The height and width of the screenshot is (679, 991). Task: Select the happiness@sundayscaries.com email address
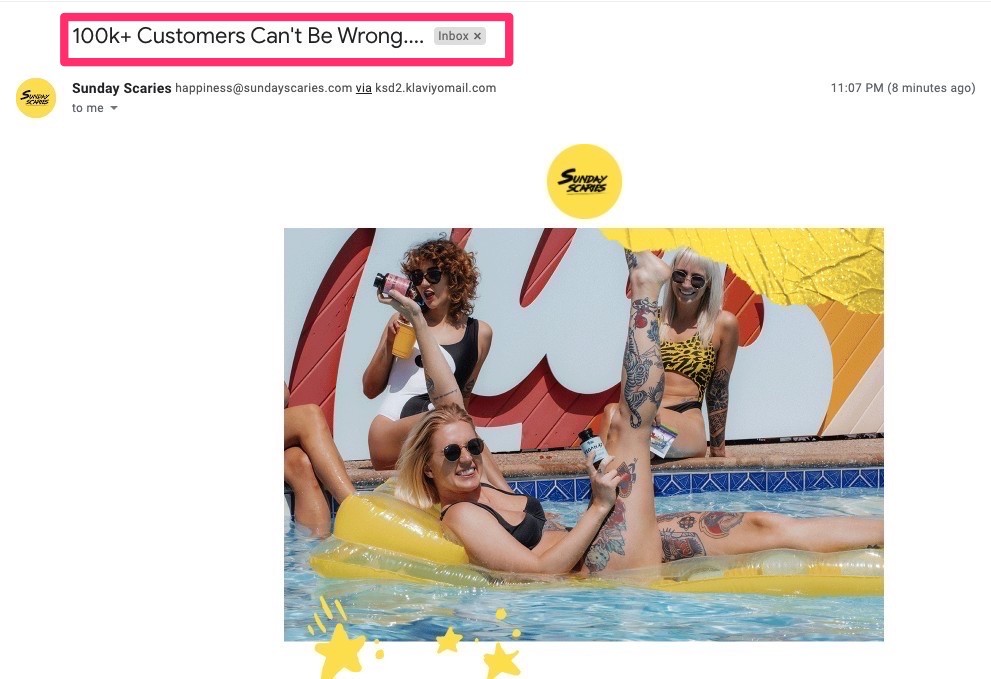coord(264,88)
